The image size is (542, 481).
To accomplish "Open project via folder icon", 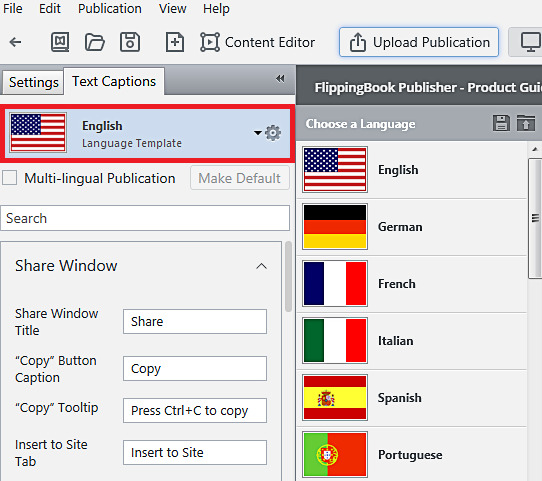I will tap(95, 42).
